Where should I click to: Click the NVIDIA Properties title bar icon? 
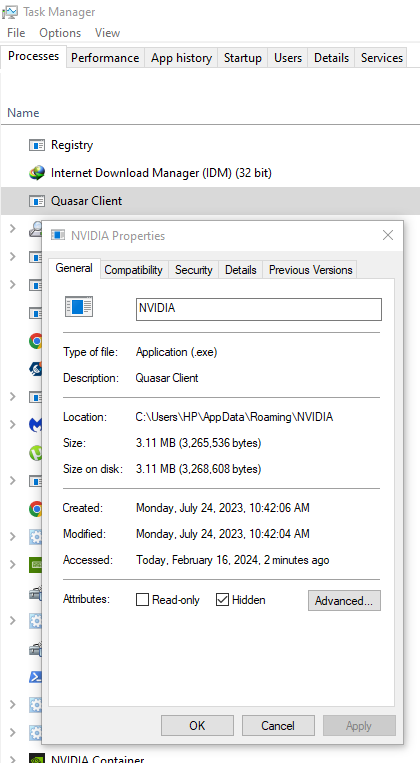click(x=58, y=236)
